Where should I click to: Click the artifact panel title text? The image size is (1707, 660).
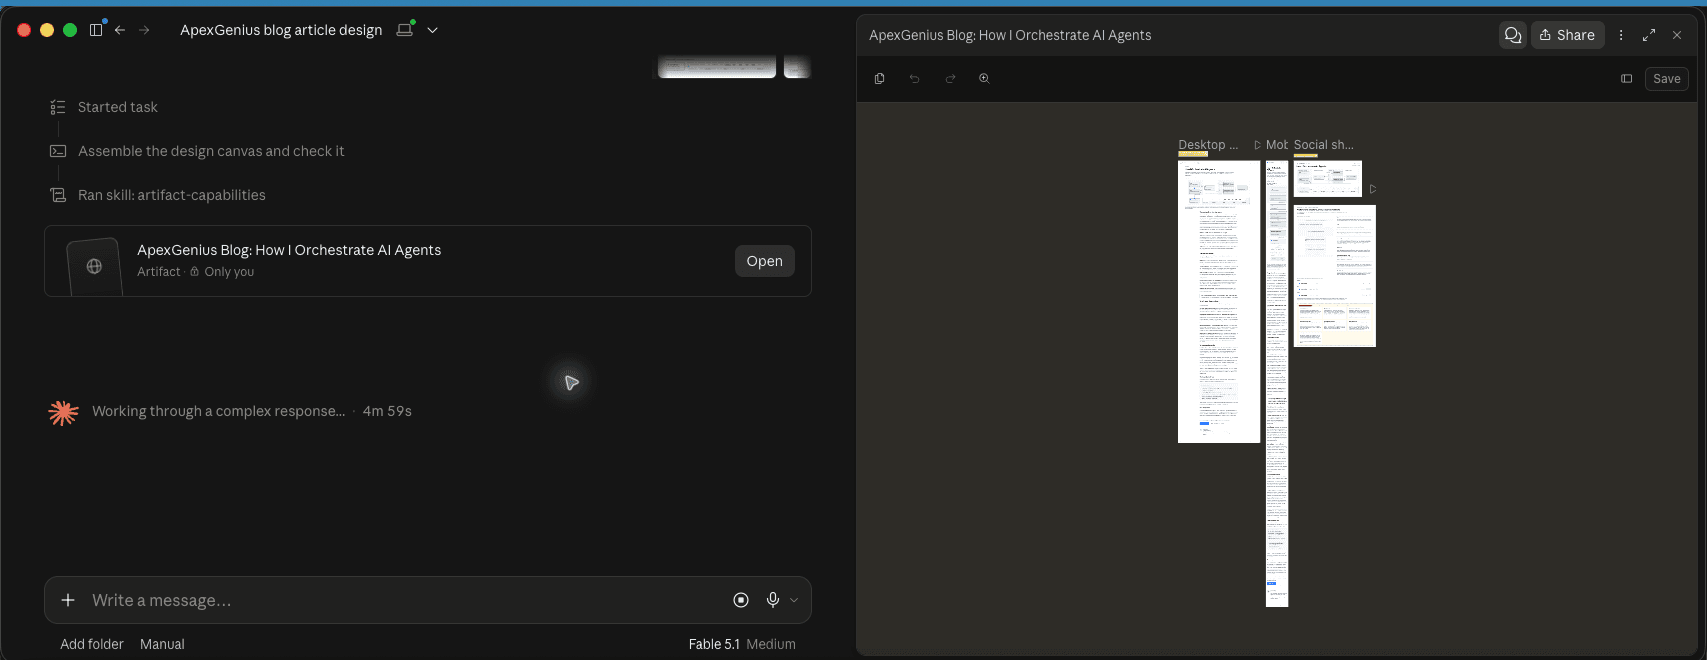click(1010, 35)
